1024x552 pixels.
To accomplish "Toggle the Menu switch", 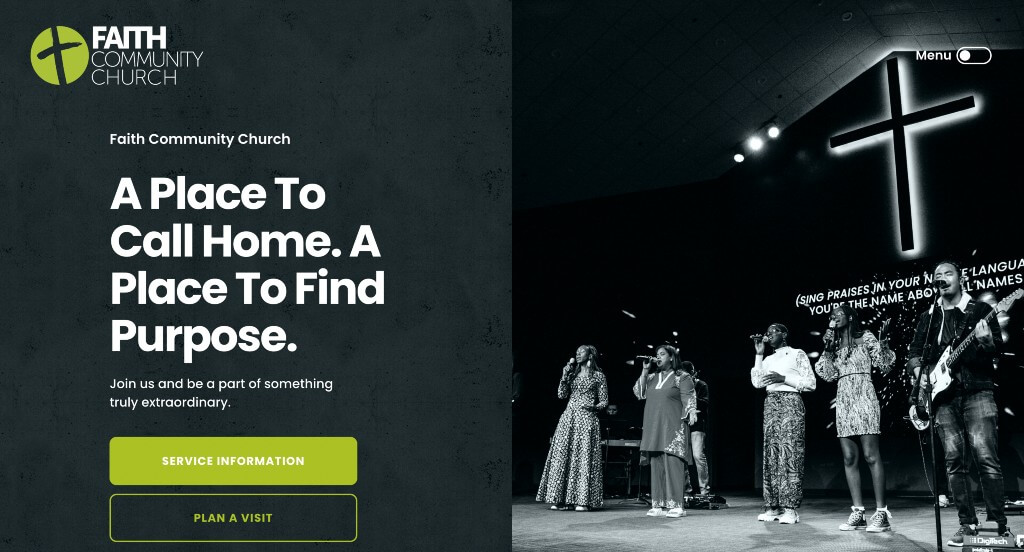I will click(974, 56).
